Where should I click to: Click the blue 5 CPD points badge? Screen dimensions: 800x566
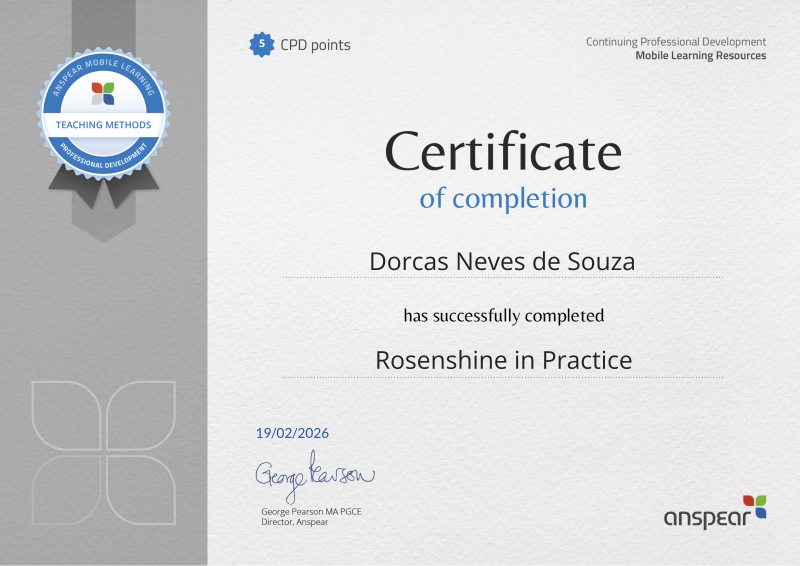pos(262,44)
